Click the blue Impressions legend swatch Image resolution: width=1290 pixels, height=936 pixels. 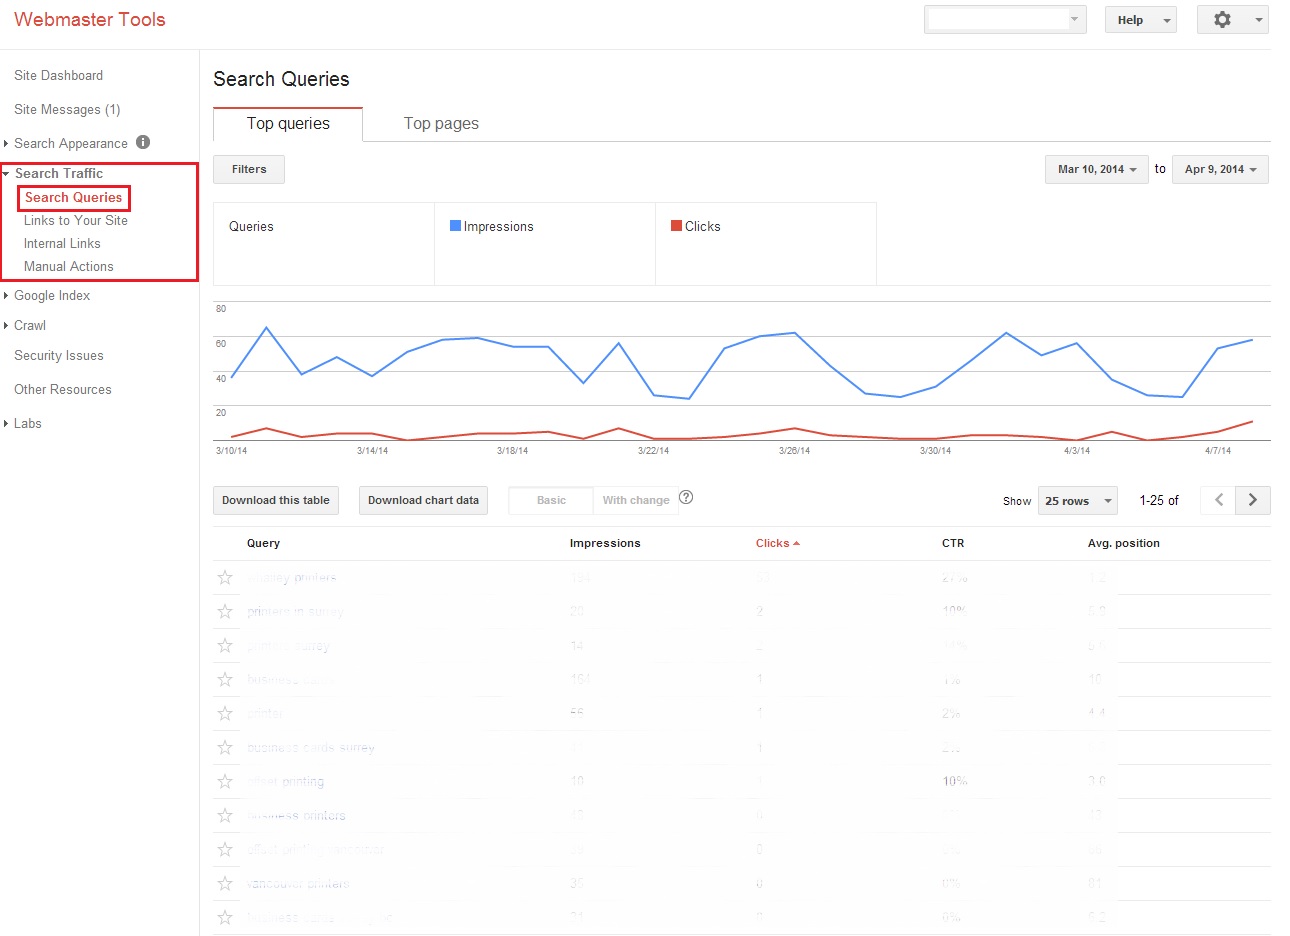click(455, 226)
